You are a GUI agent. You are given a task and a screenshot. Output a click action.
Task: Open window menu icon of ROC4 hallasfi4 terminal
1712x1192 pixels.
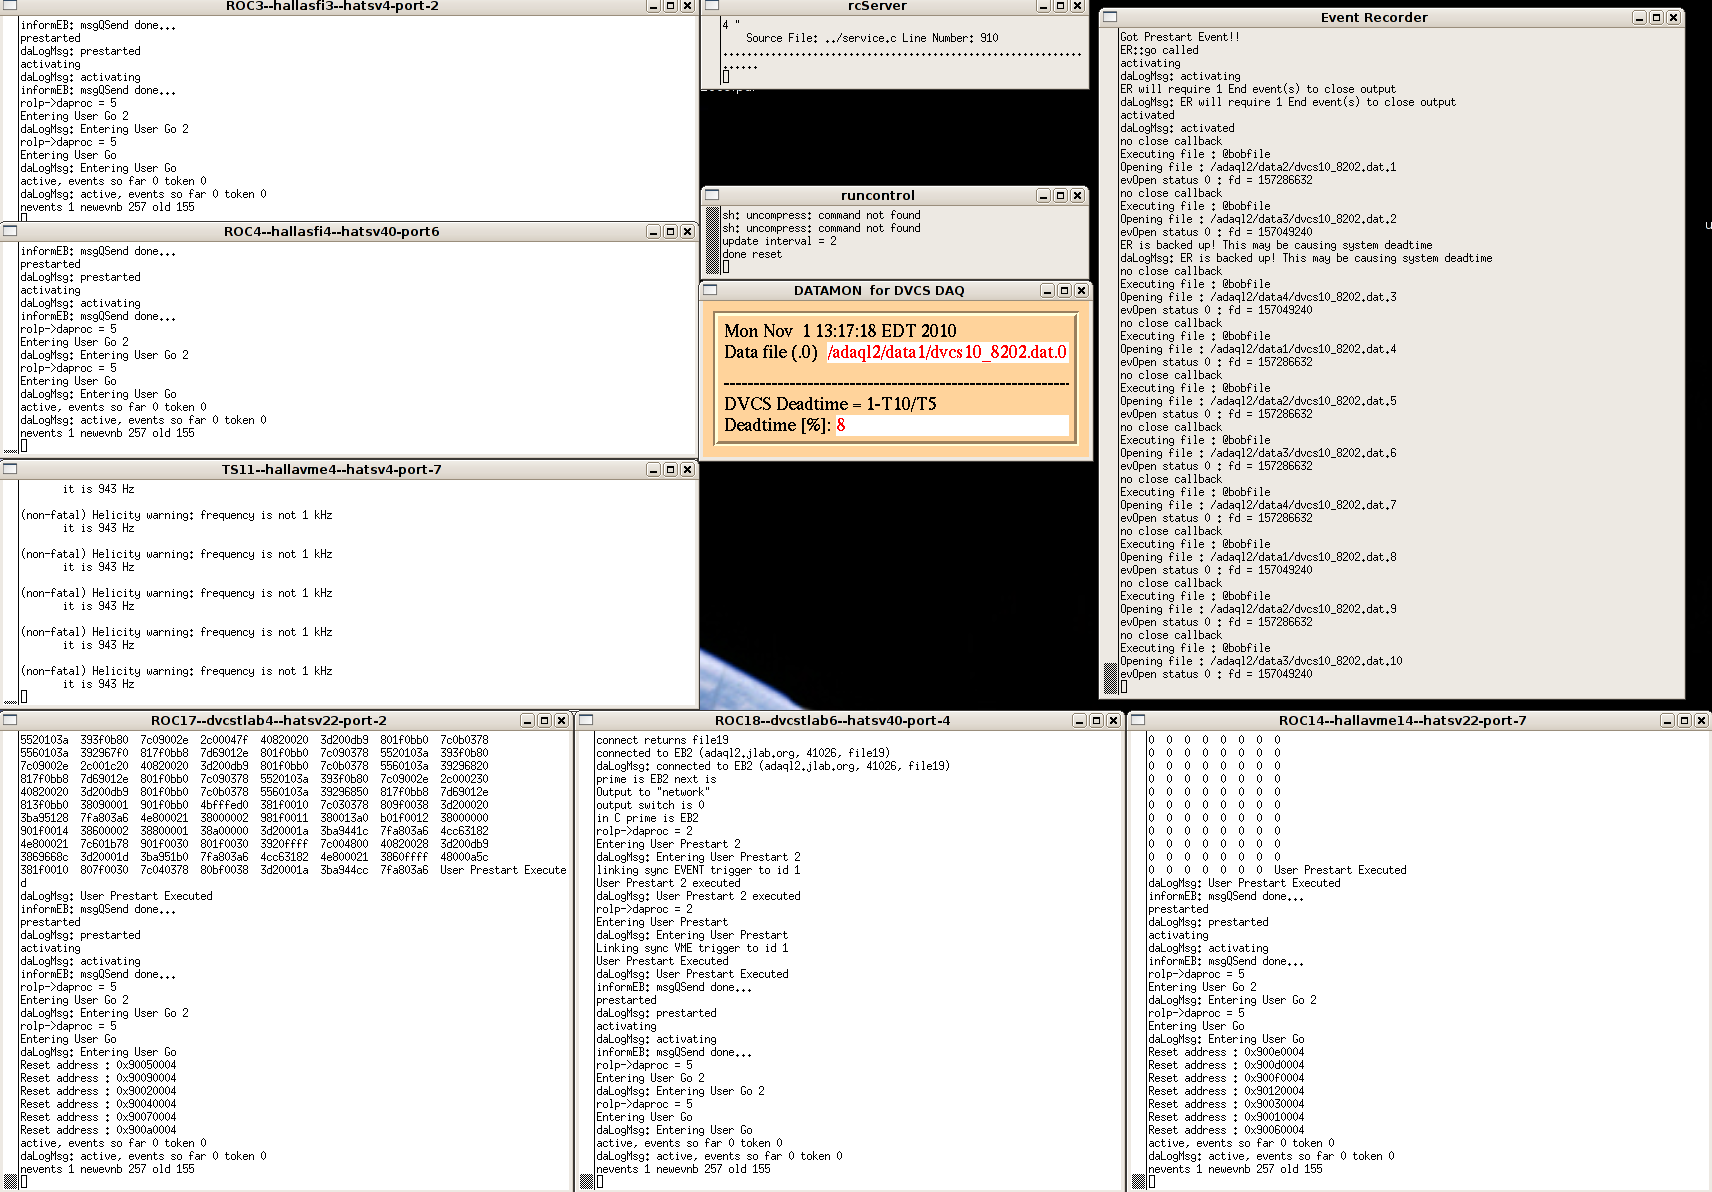point(10,231)
